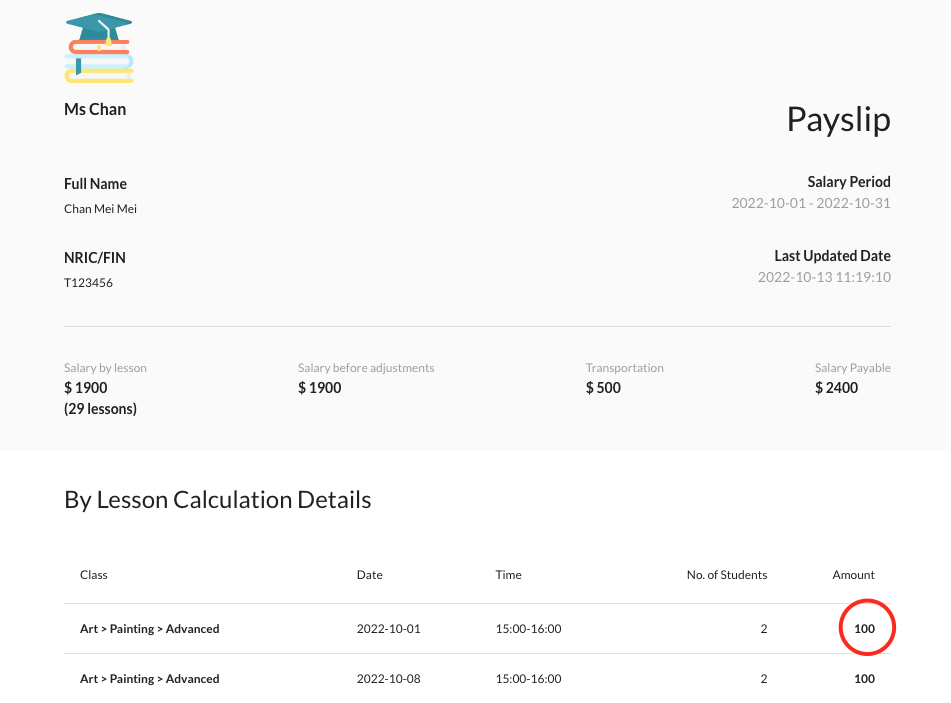Click the graduation cap and books logo
The height and width of the screenshot is (703, 951).
pyautogui.click(x=99, y=48)
